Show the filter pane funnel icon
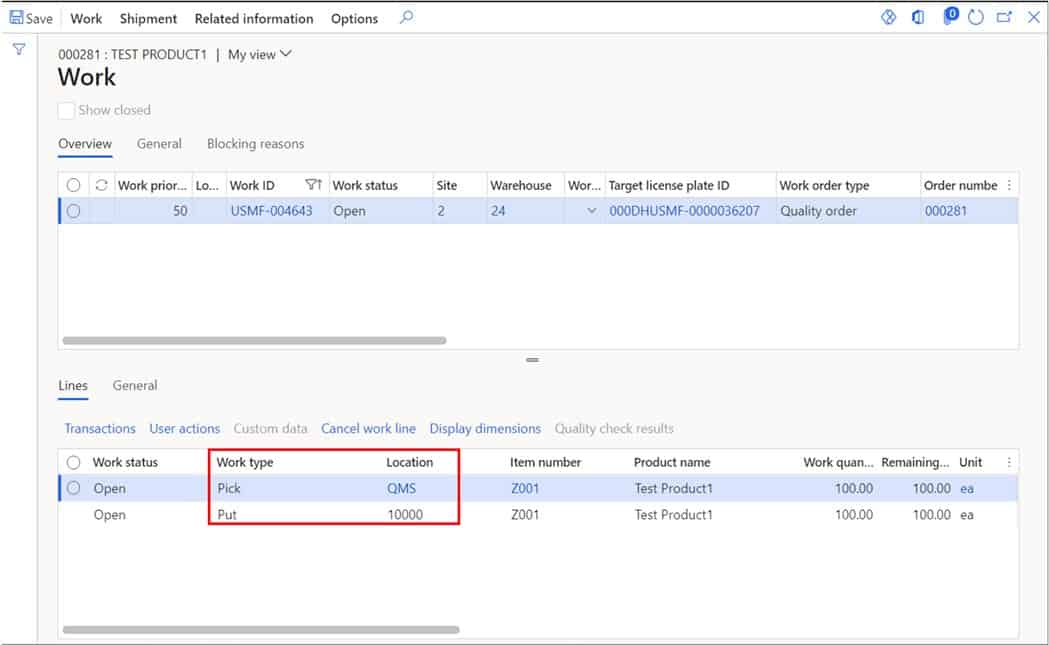 click(19, 49)
